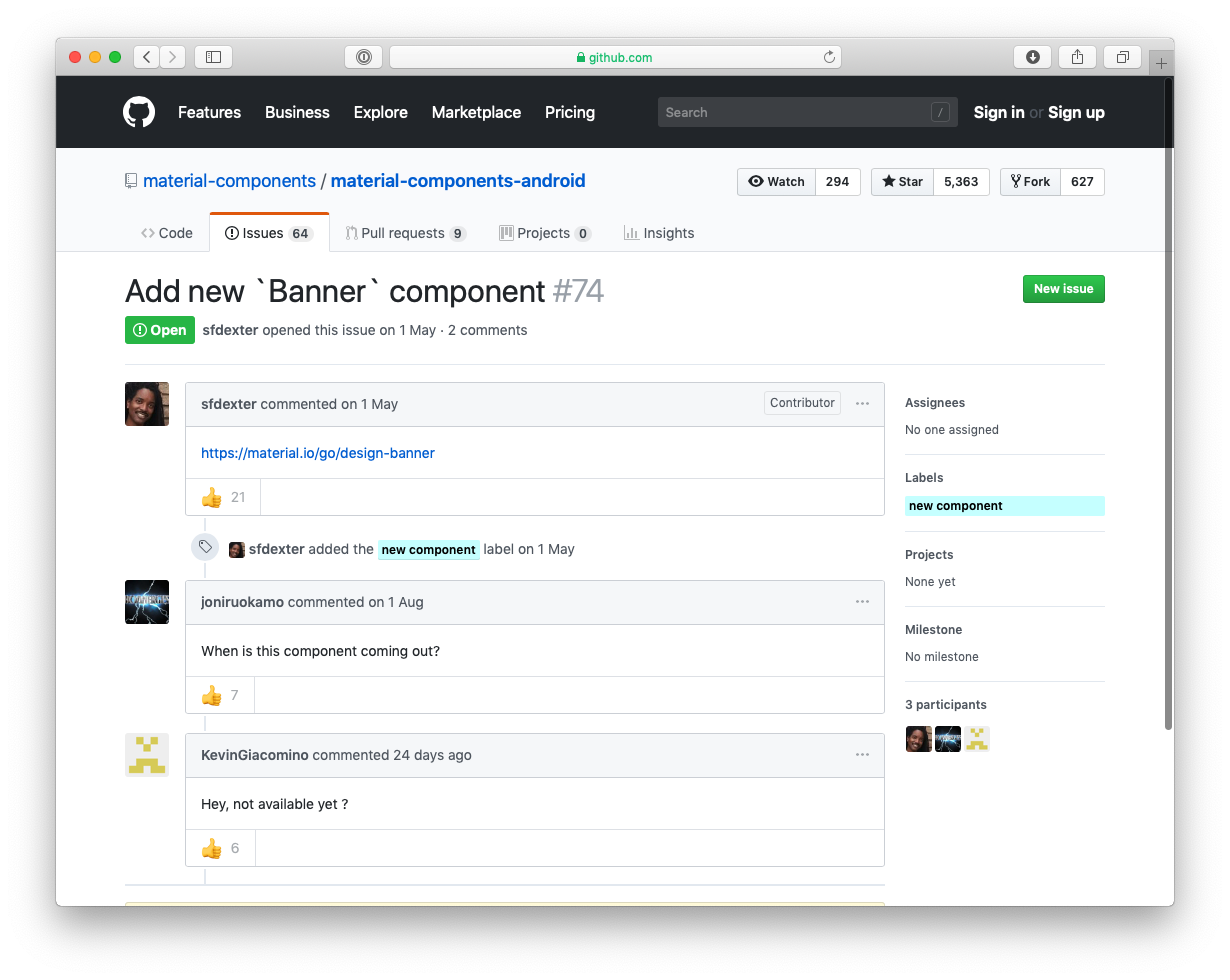Open the material.io design-banner link

318,453
